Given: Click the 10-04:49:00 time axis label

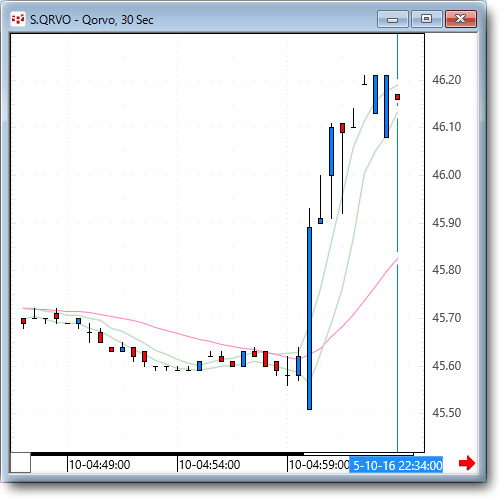Looking at the screenshot, I should click(99, 465).
